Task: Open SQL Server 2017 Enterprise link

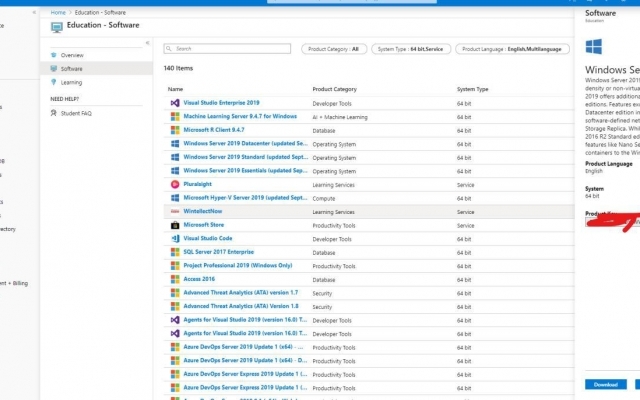Action: tap(218, 252)
